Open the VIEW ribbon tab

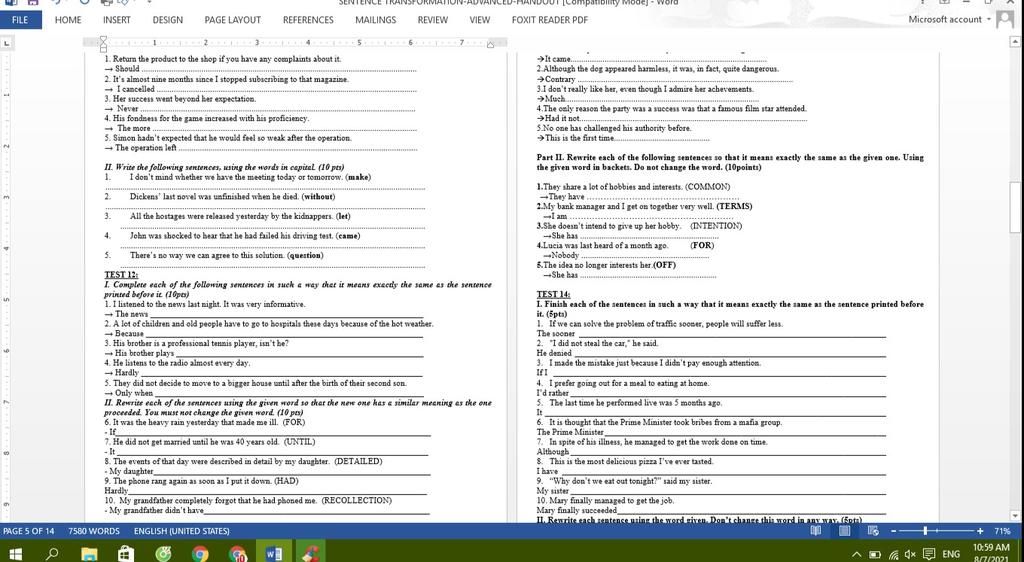479,20
